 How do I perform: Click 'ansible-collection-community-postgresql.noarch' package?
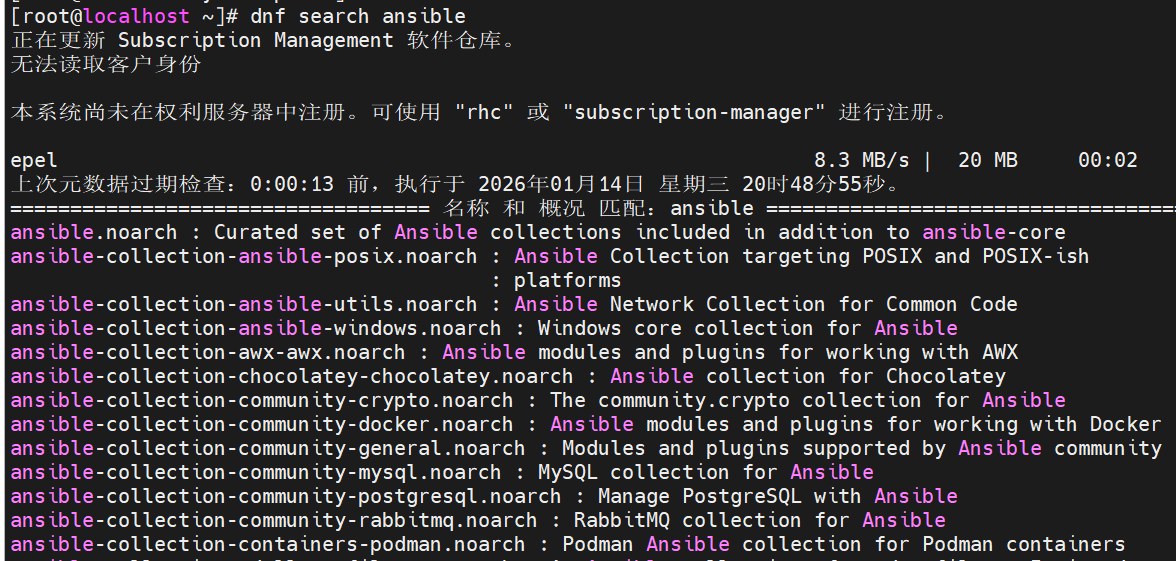[286, 496]
